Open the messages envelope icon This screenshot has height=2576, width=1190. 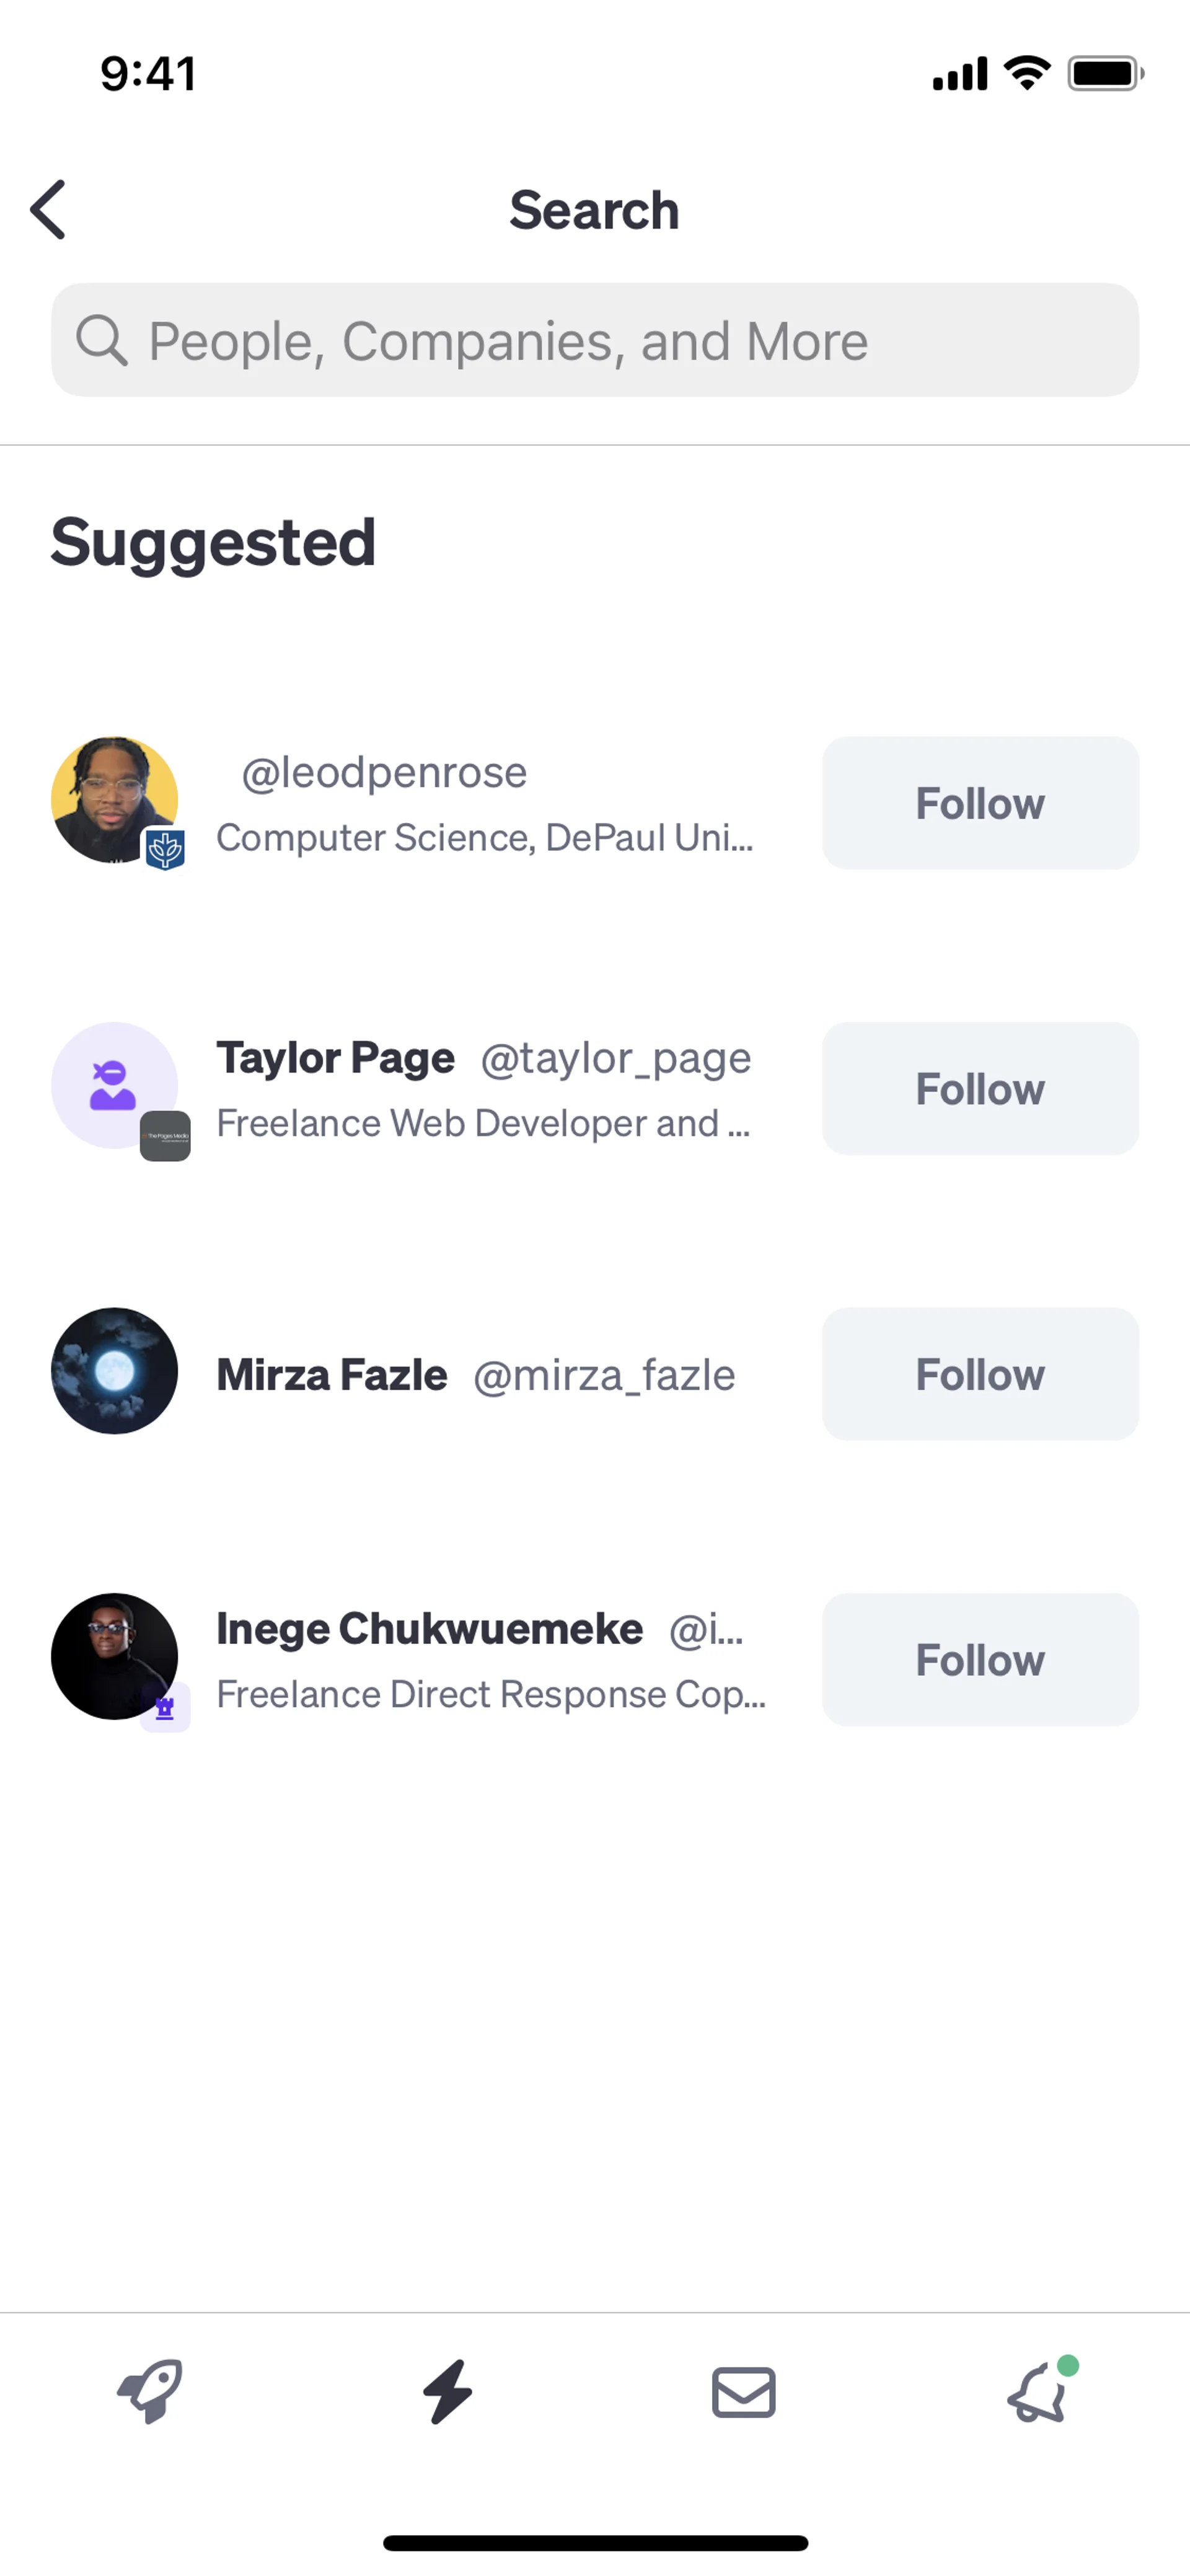[x=743, y=2392]
